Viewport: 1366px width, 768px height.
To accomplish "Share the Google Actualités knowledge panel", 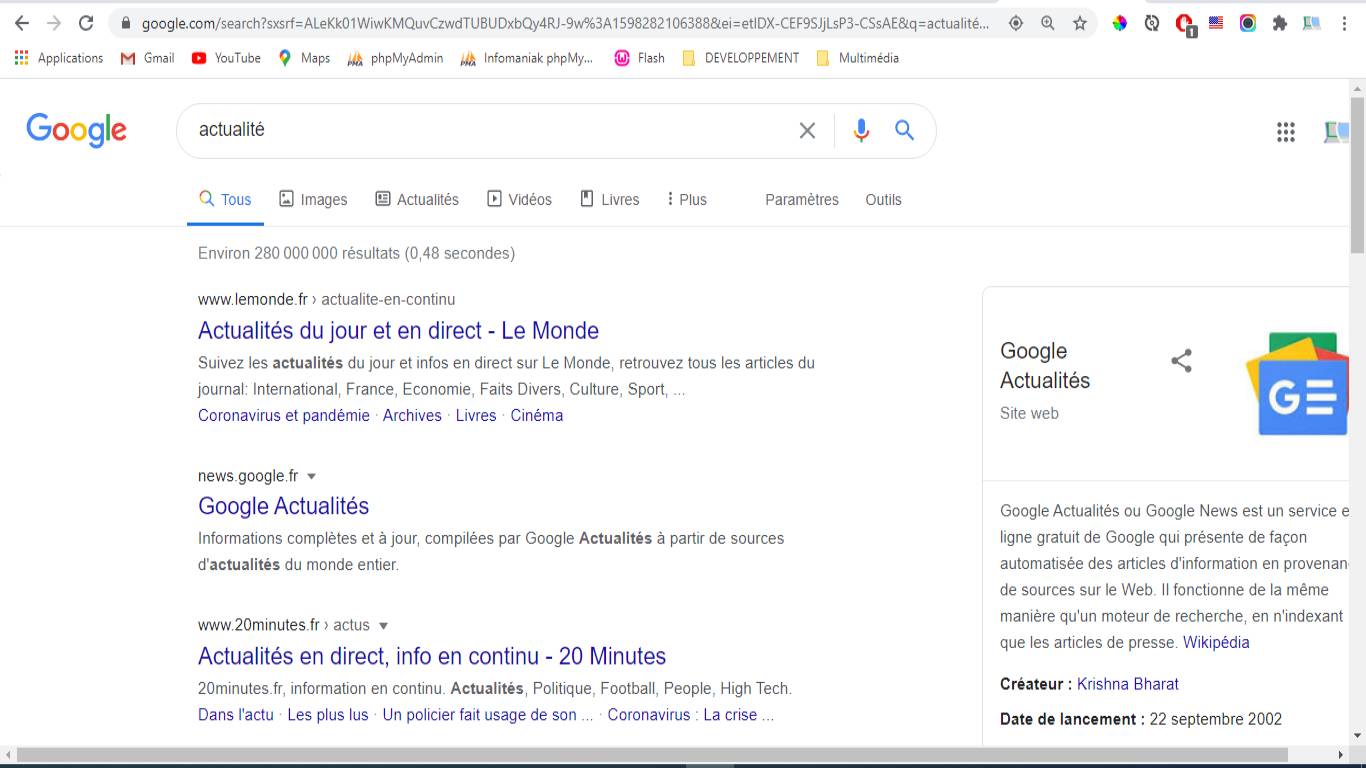I will [1182, 361].
